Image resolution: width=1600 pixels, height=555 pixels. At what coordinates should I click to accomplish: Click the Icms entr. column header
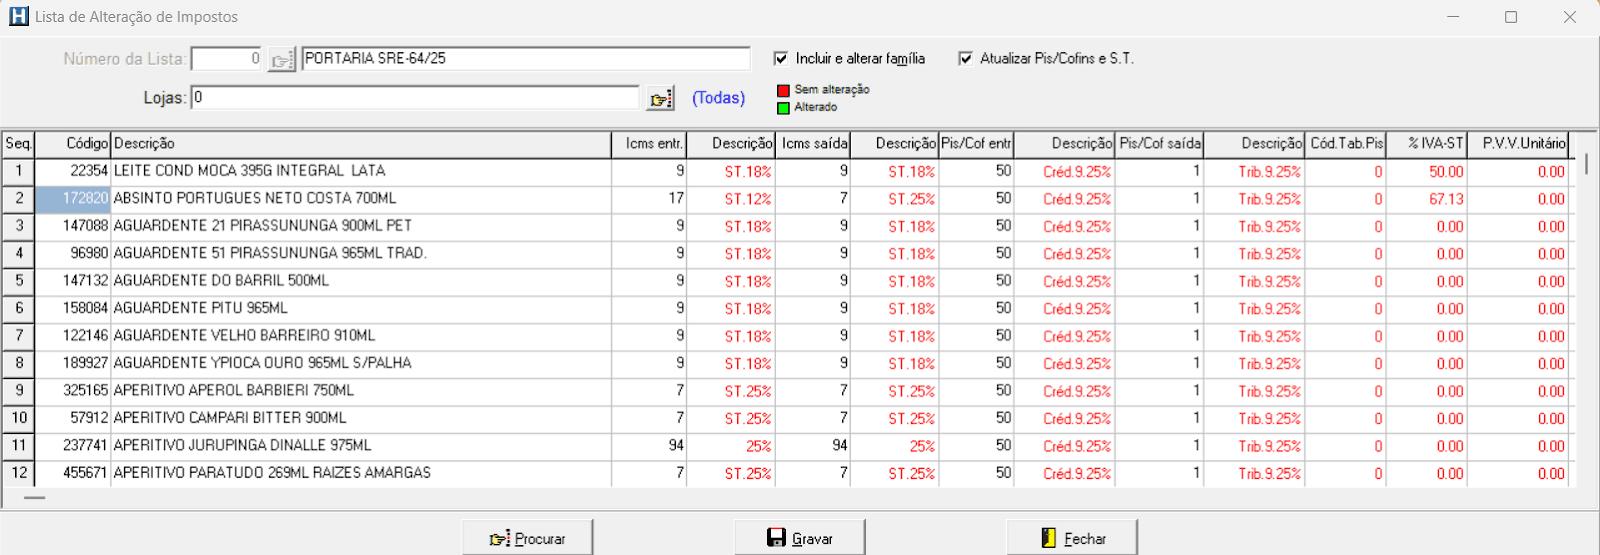649,144
